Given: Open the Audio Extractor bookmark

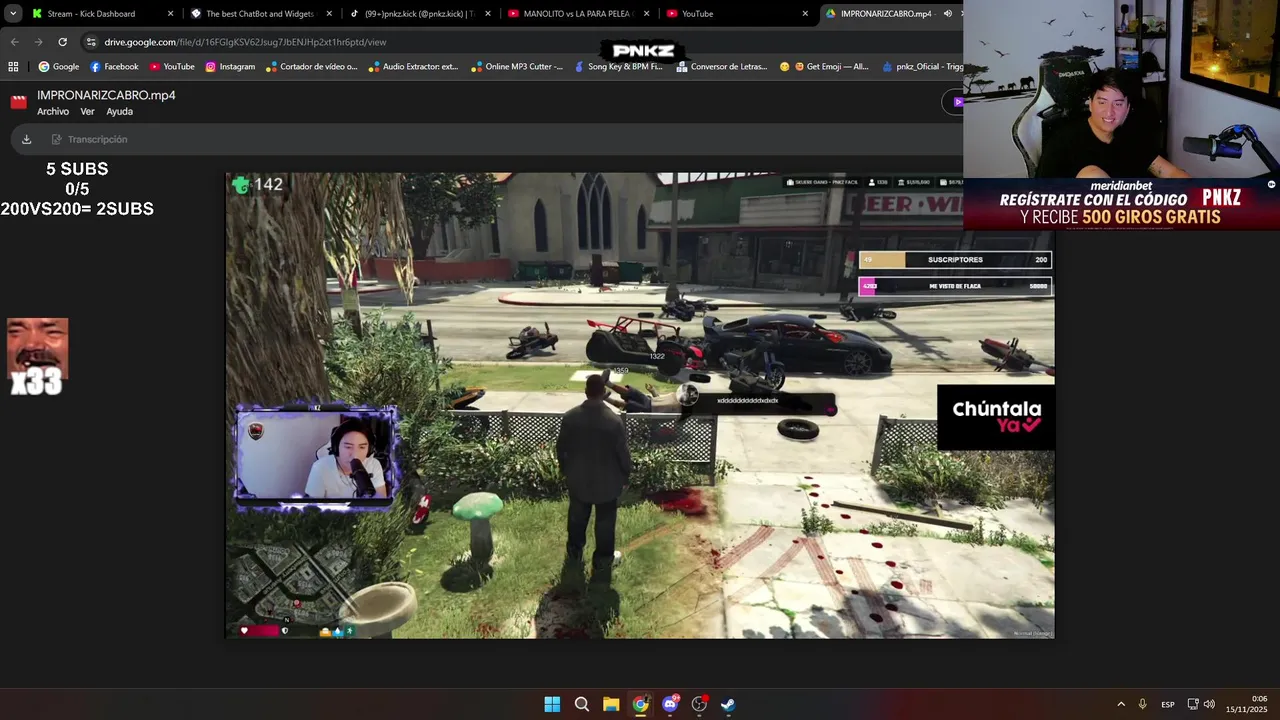Looking at the screenshot, I should click(x=413, y=67).
